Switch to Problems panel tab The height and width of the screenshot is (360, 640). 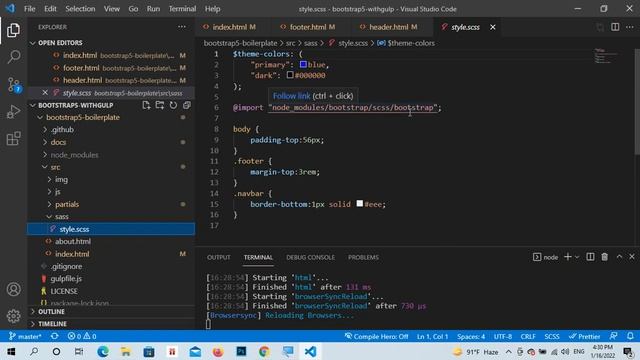point(363,257)
